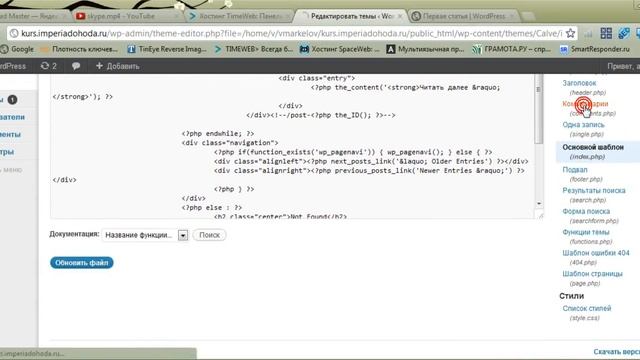
Task: Switch to the Хостинг TimeWeb tab
Action: (x=241, y=16)
